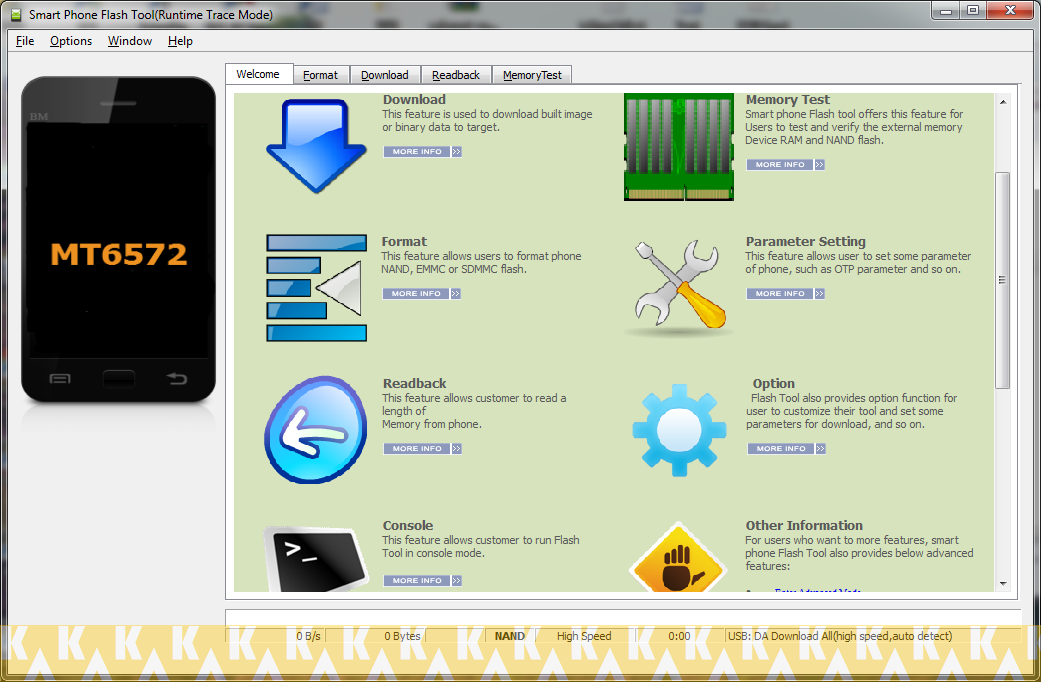This screenshot has width=1041, height=682.
Task: Click the phone's home key
Action: click(x=119, y=379)
